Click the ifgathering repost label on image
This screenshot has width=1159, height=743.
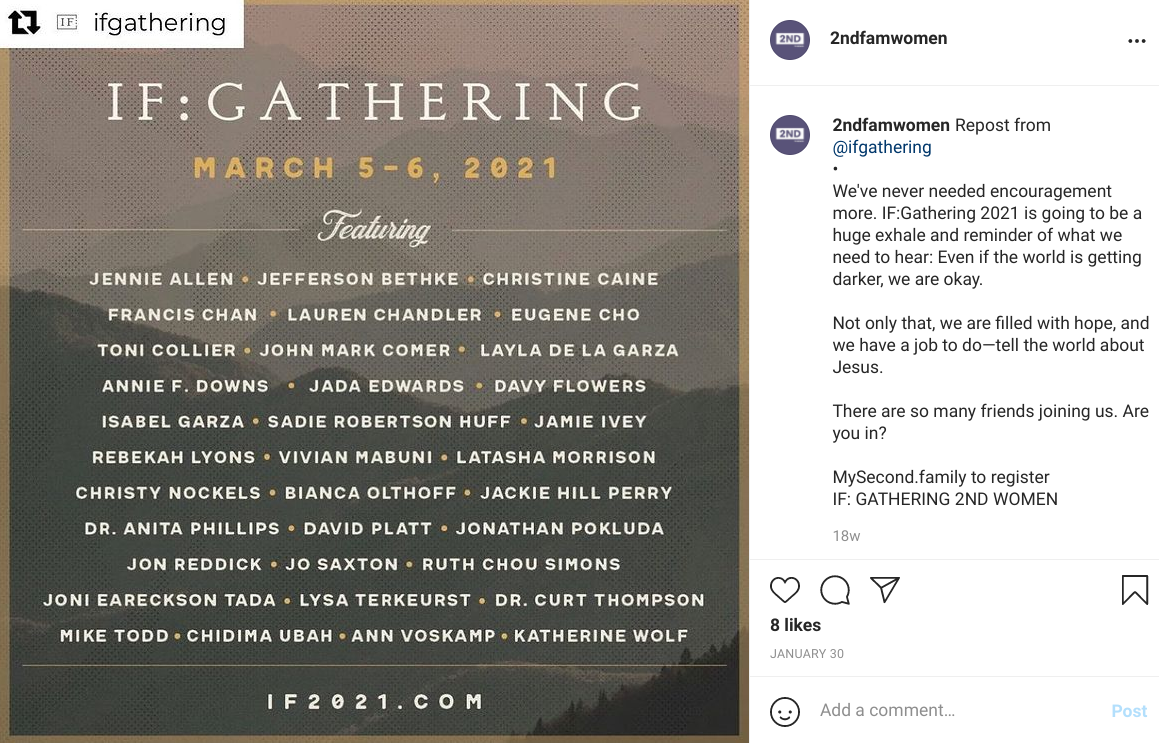(159, 23)
